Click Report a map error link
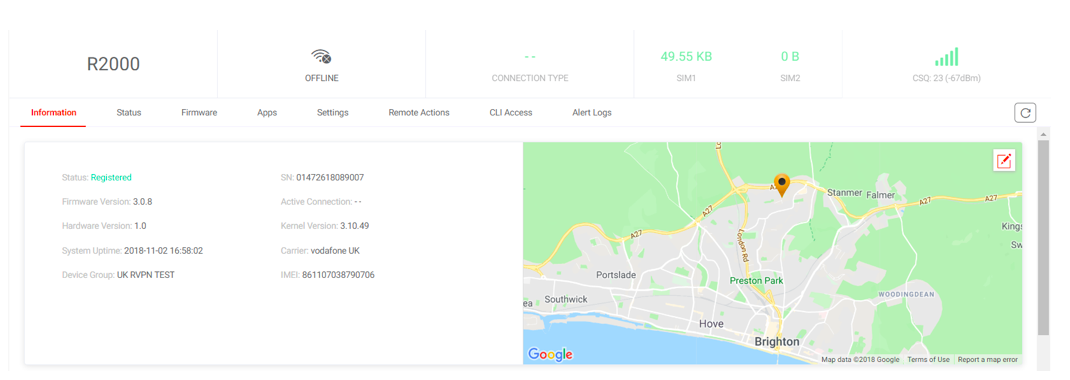Screen dimensions: 1070x380 coord(987,360)
